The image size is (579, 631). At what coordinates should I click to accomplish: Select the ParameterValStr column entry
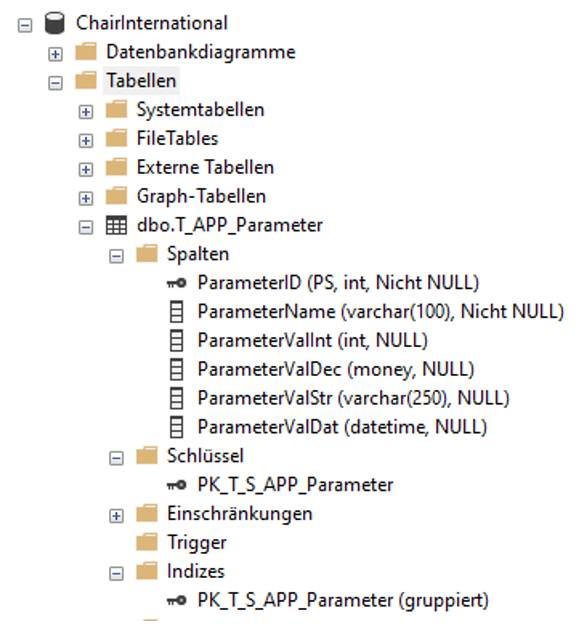click(353, 398)
